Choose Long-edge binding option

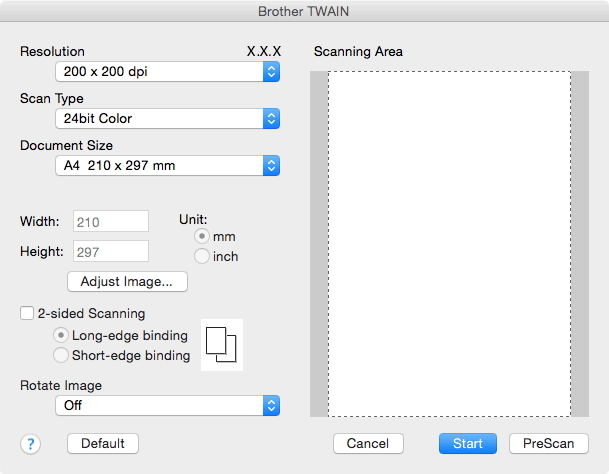[x=61, y=335]
